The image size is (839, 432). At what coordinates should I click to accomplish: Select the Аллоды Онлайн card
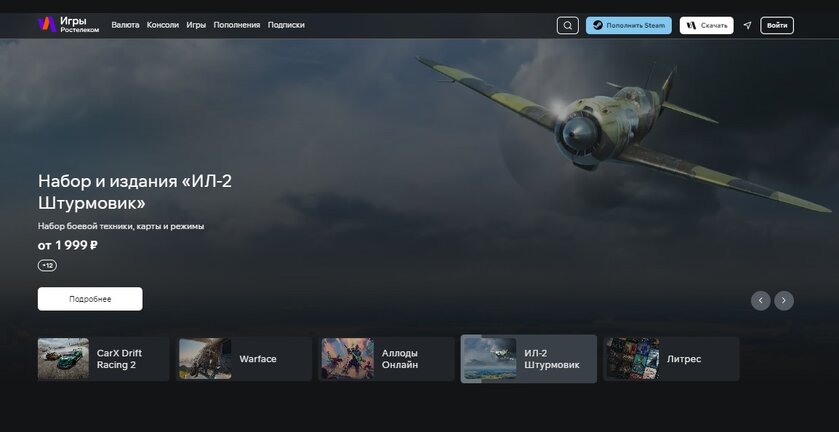[x=387, y=359]
